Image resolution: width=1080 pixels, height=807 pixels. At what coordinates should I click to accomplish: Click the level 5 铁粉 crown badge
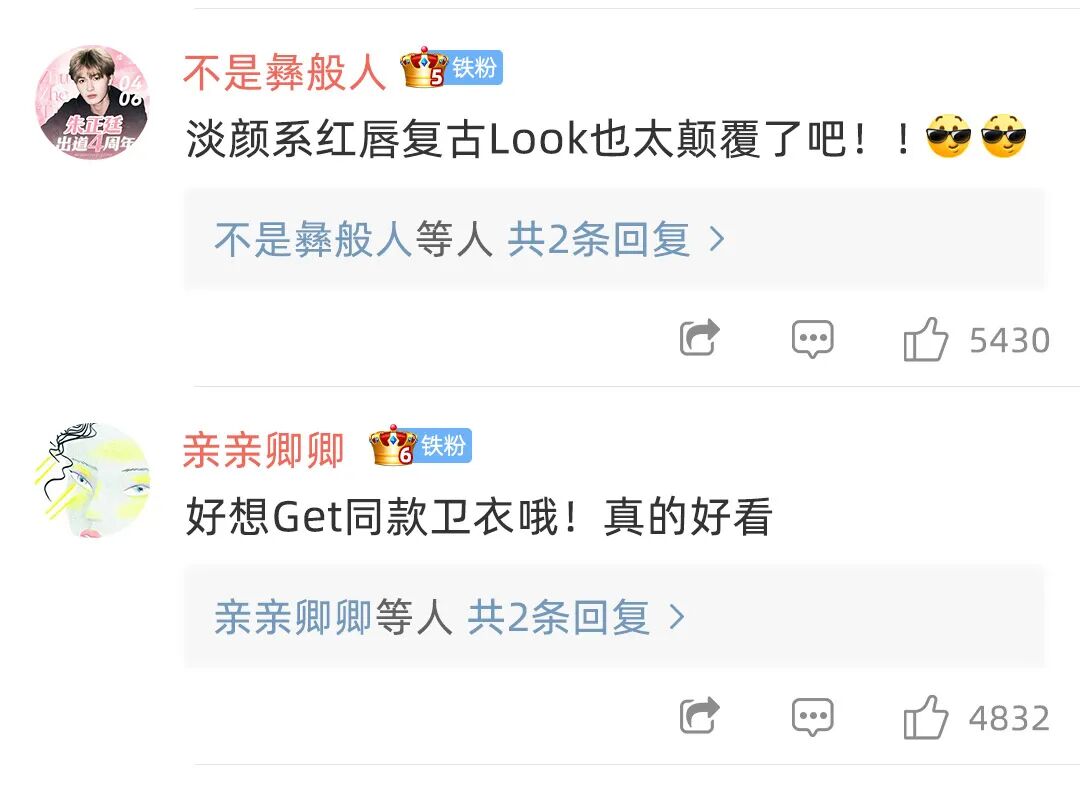pos(451,67)
